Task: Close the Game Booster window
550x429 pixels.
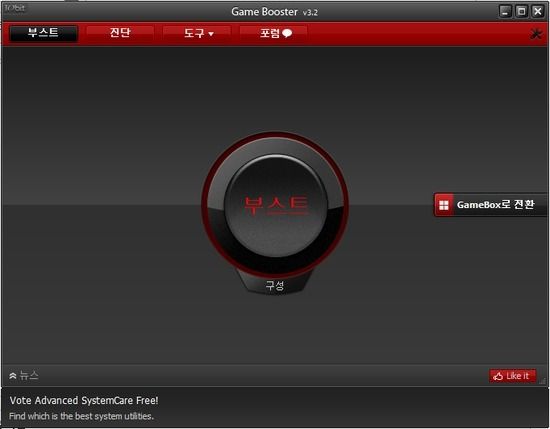Action: click(x=538, y=12)
